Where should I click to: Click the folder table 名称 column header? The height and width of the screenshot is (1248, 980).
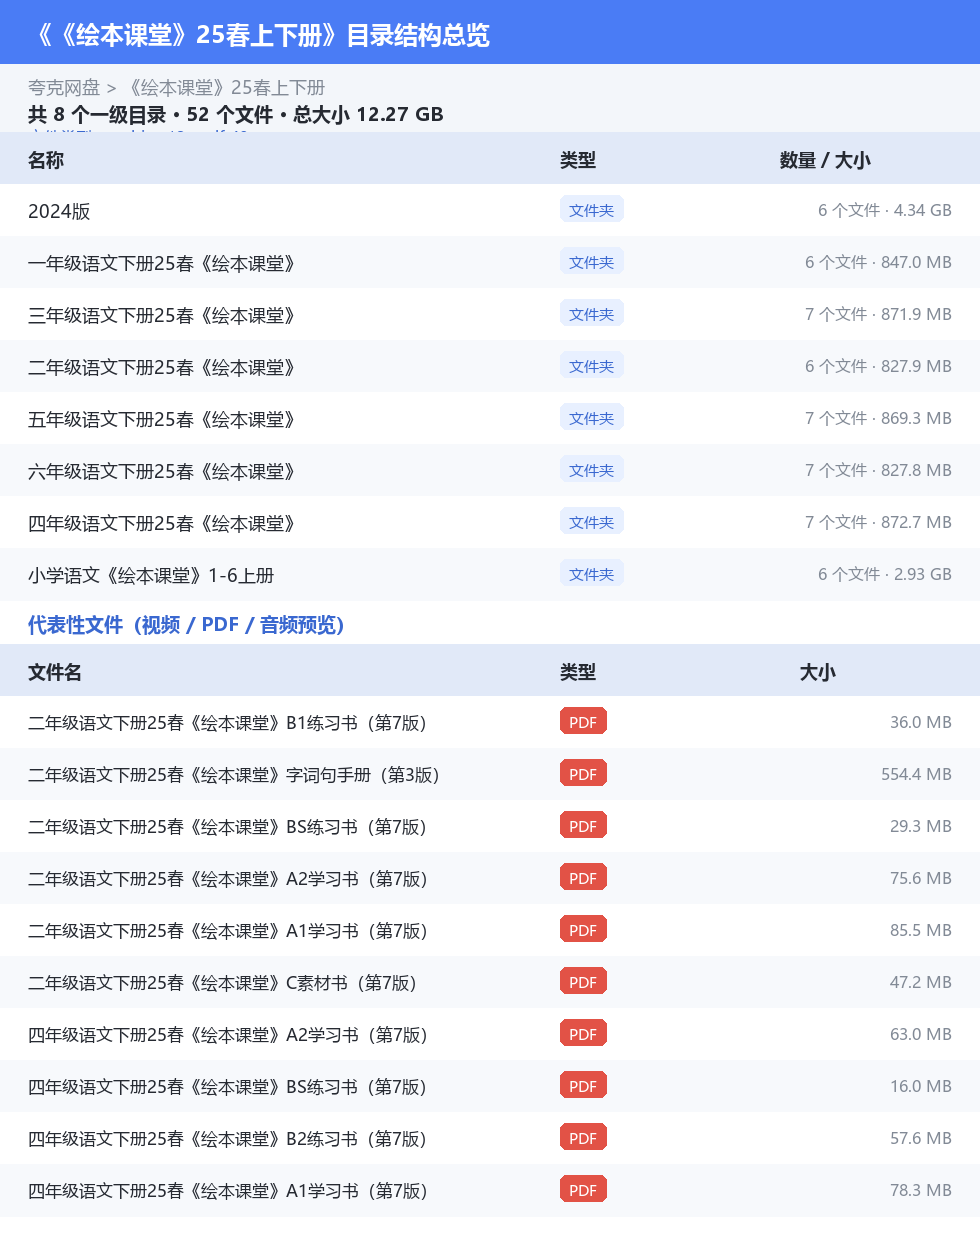coord(46,160)
